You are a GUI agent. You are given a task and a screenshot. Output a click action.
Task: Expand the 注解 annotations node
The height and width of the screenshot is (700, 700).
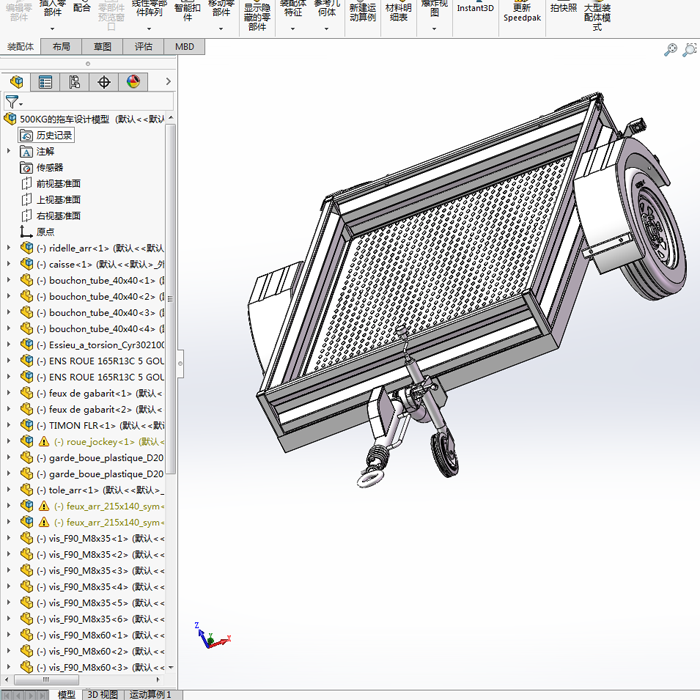(x=8, y=151)
